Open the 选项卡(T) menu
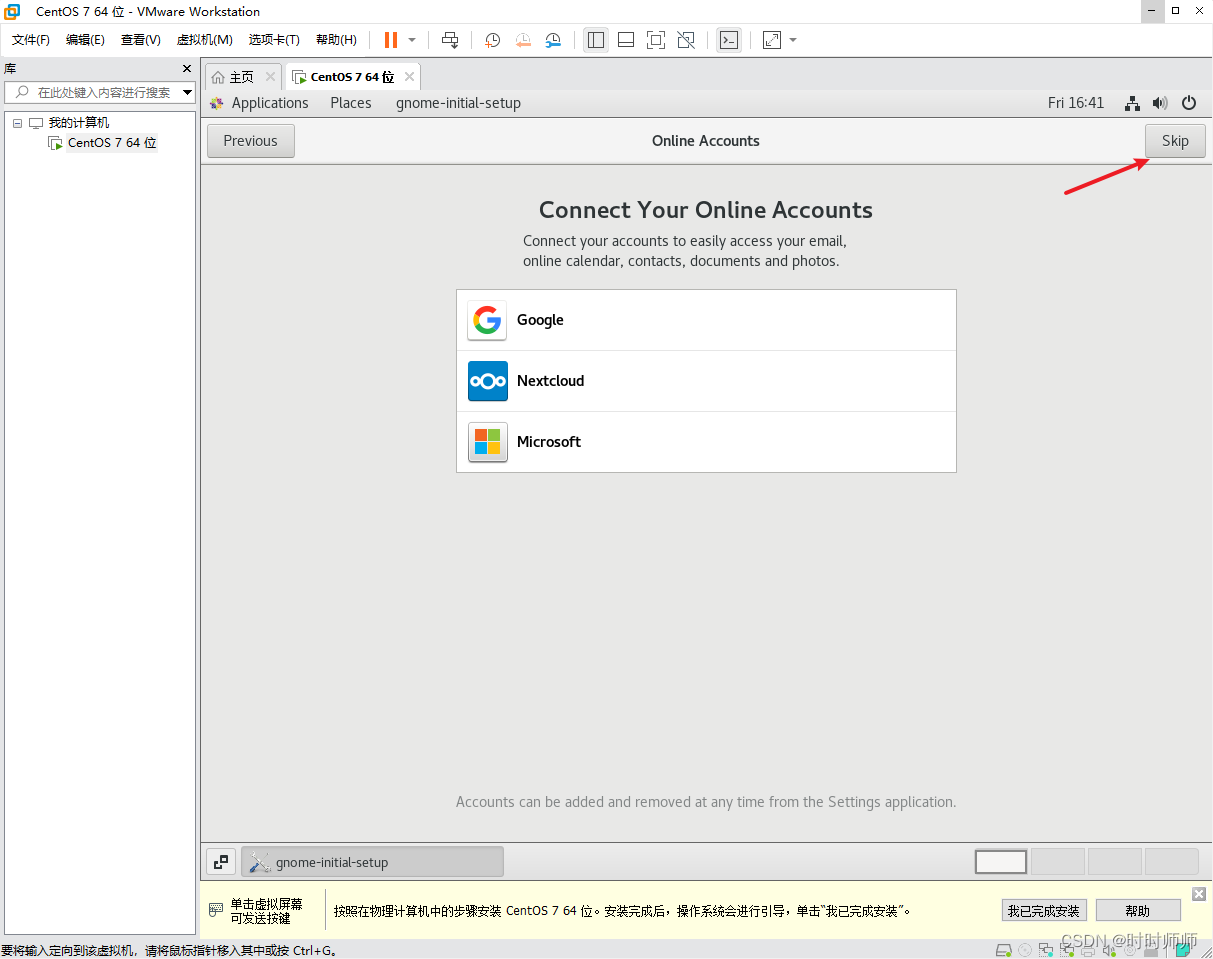The image size is (1213, 959). point(275,40)
